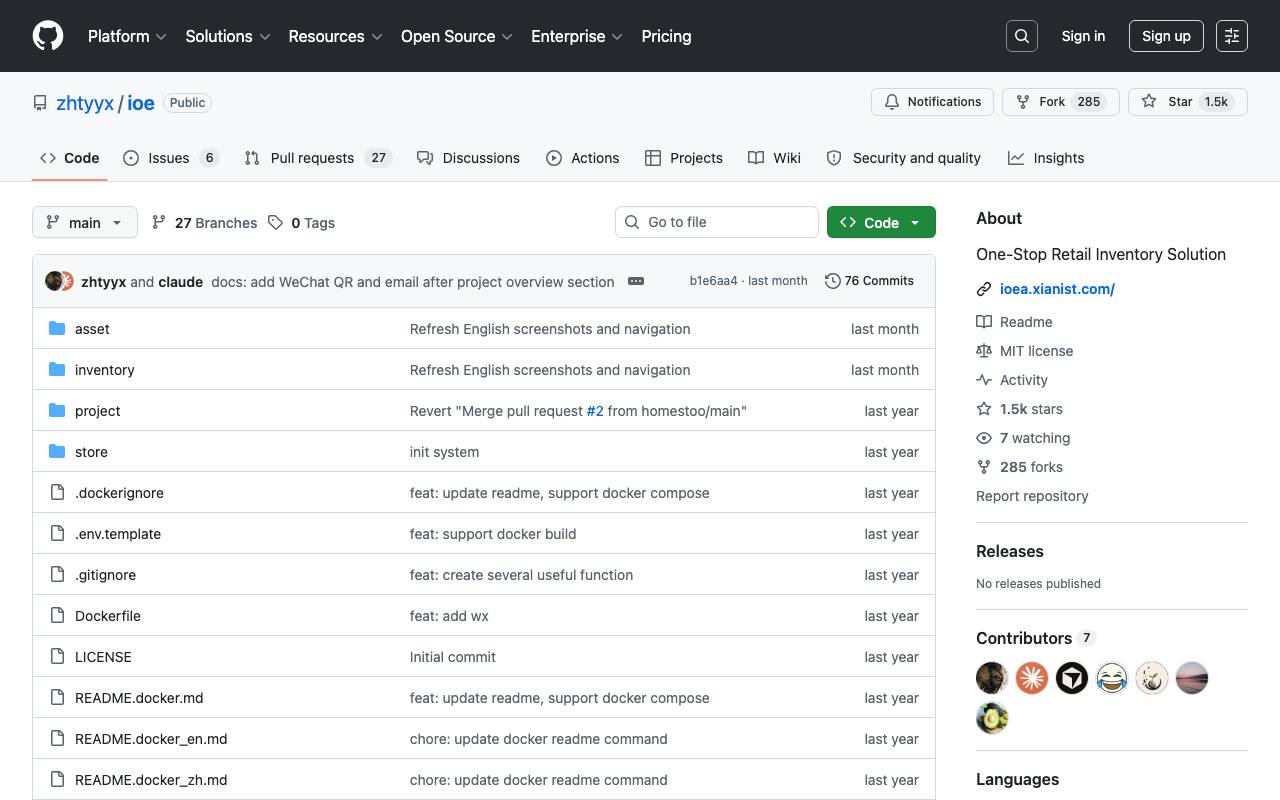Click the b1e6aa4 commit hash
Image resolution: width=1280 pixels, height=800 pixels.
(713, 281)
